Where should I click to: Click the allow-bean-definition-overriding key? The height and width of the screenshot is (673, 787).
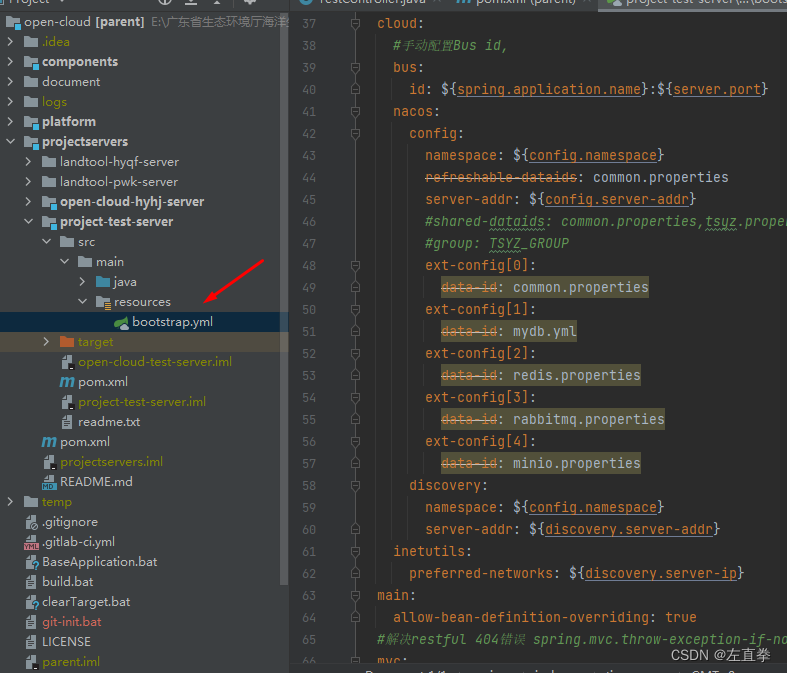tap(521, 617)
